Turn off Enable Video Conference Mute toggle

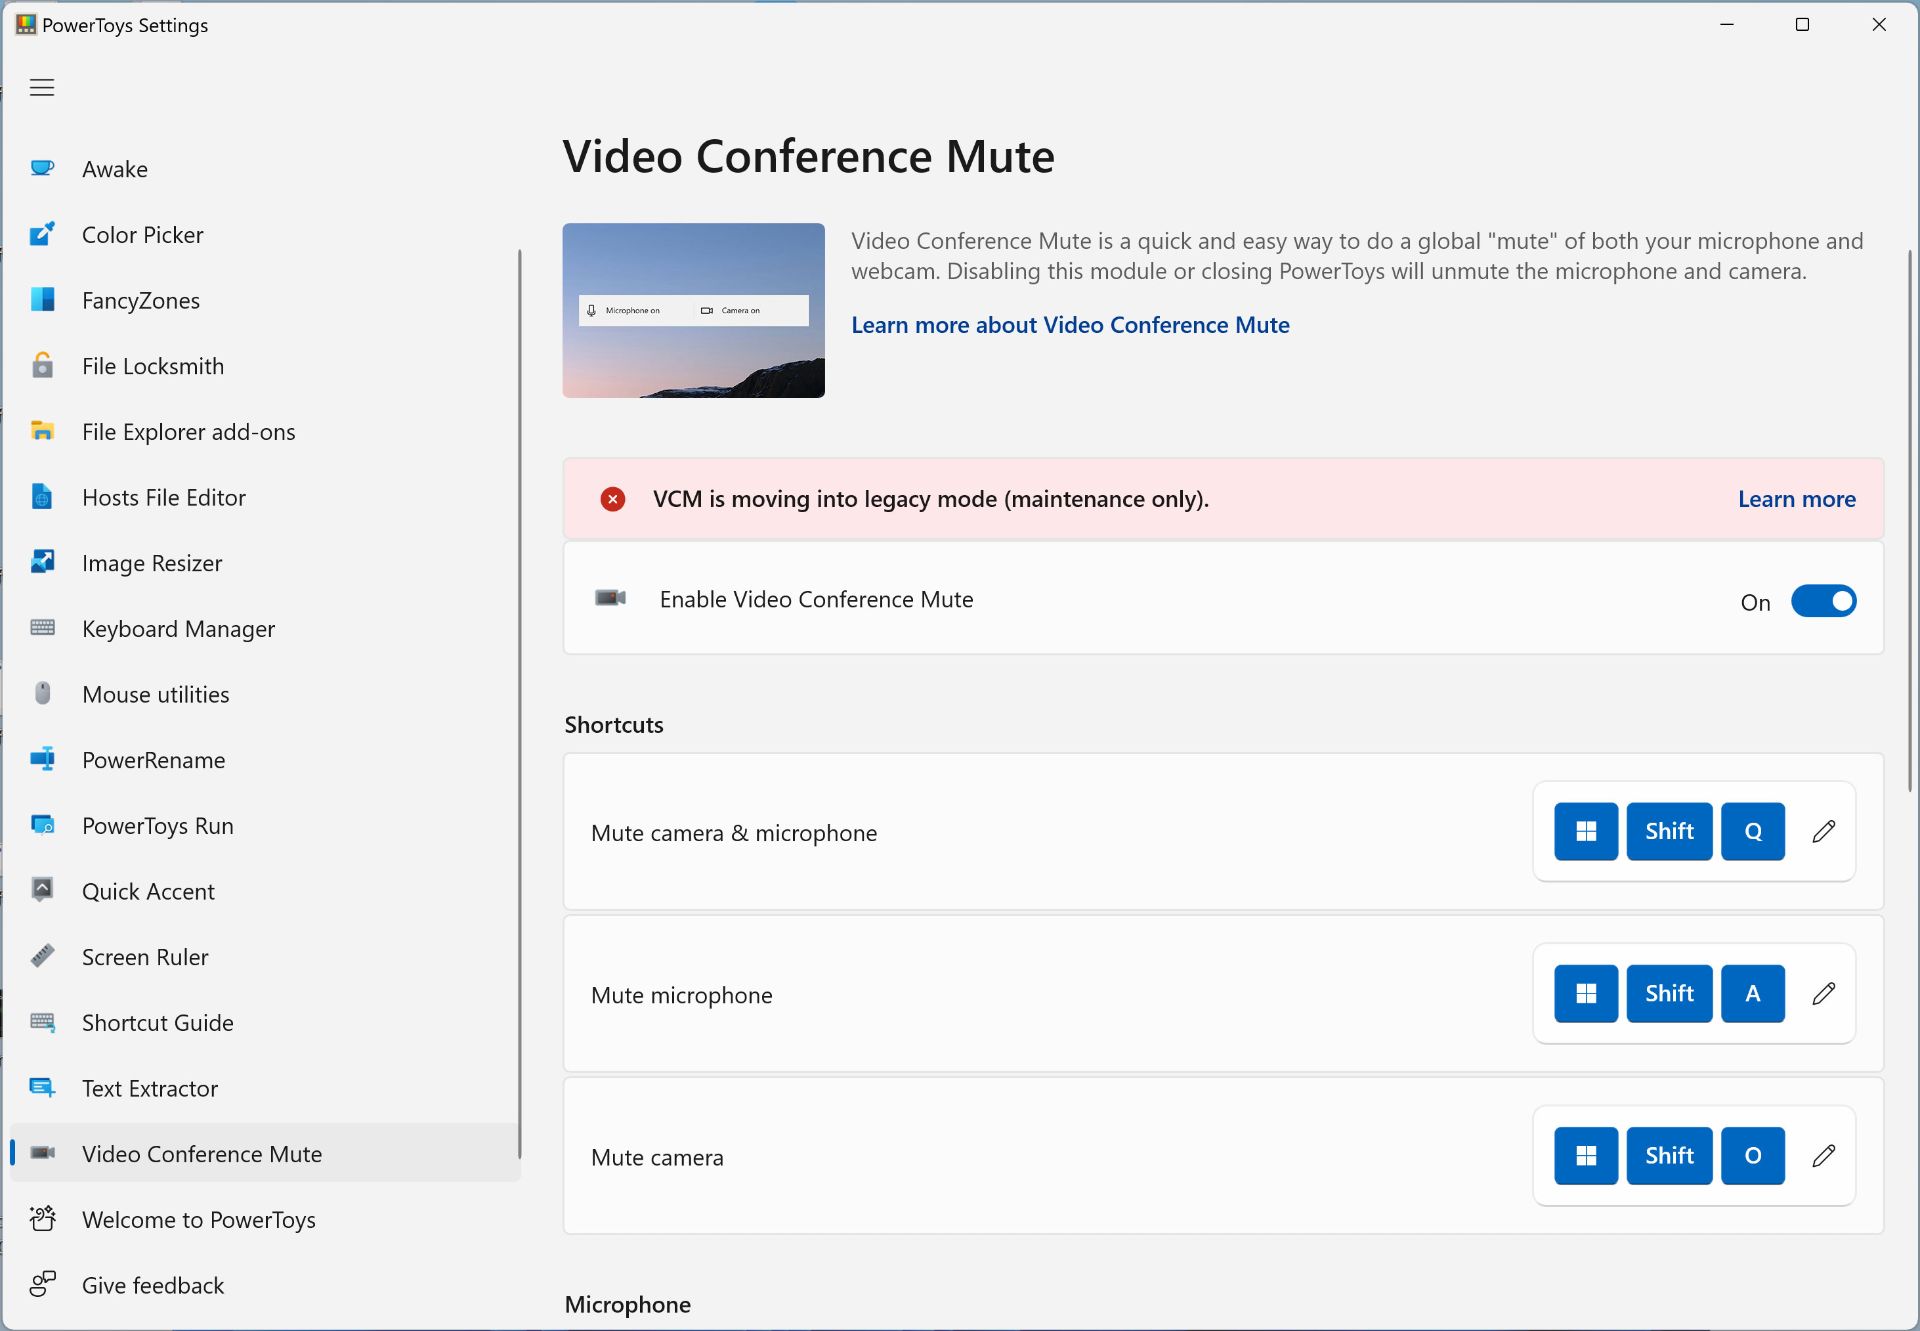[x=1822, y=601]
